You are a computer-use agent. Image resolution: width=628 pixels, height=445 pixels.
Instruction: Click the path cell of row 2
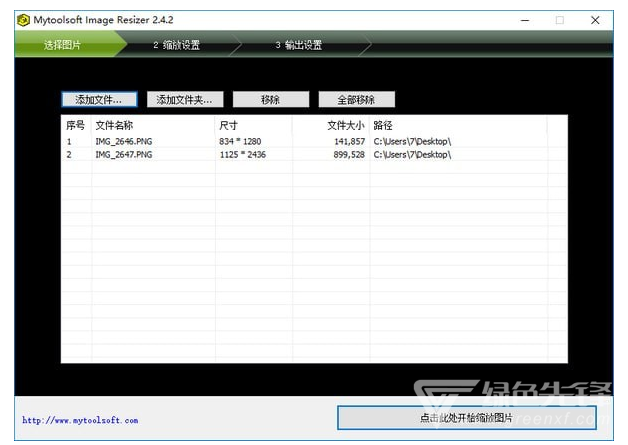tap(412, 155)
